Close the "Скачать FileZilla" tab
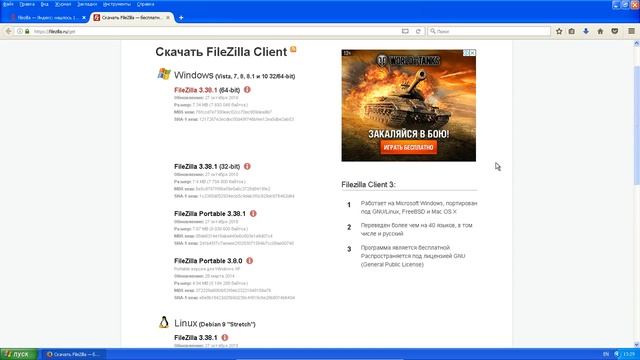Image resolution: width=640 pixels, height=360 pixels. click(x=168, y=18)
